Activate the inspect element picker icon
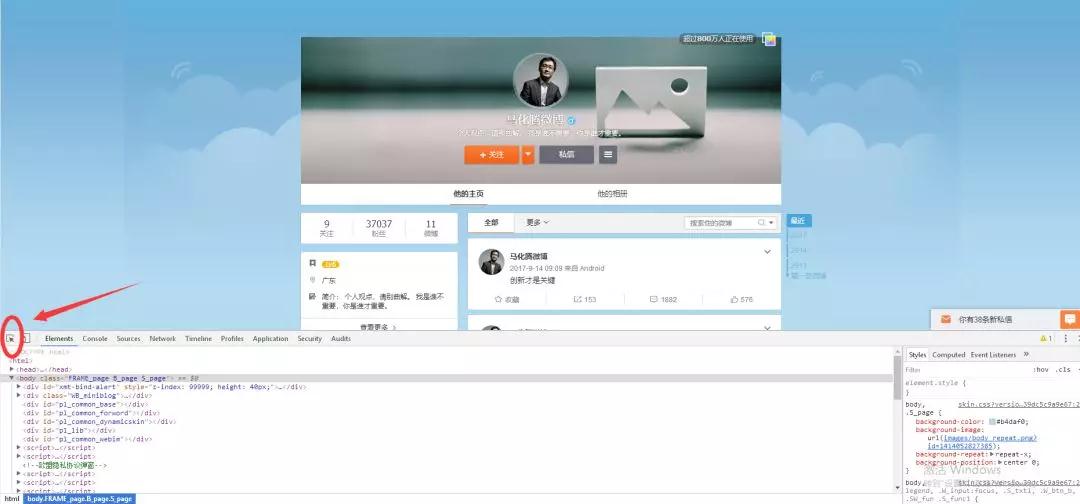Screen dimensions: 1080x504 pos(11,338)
